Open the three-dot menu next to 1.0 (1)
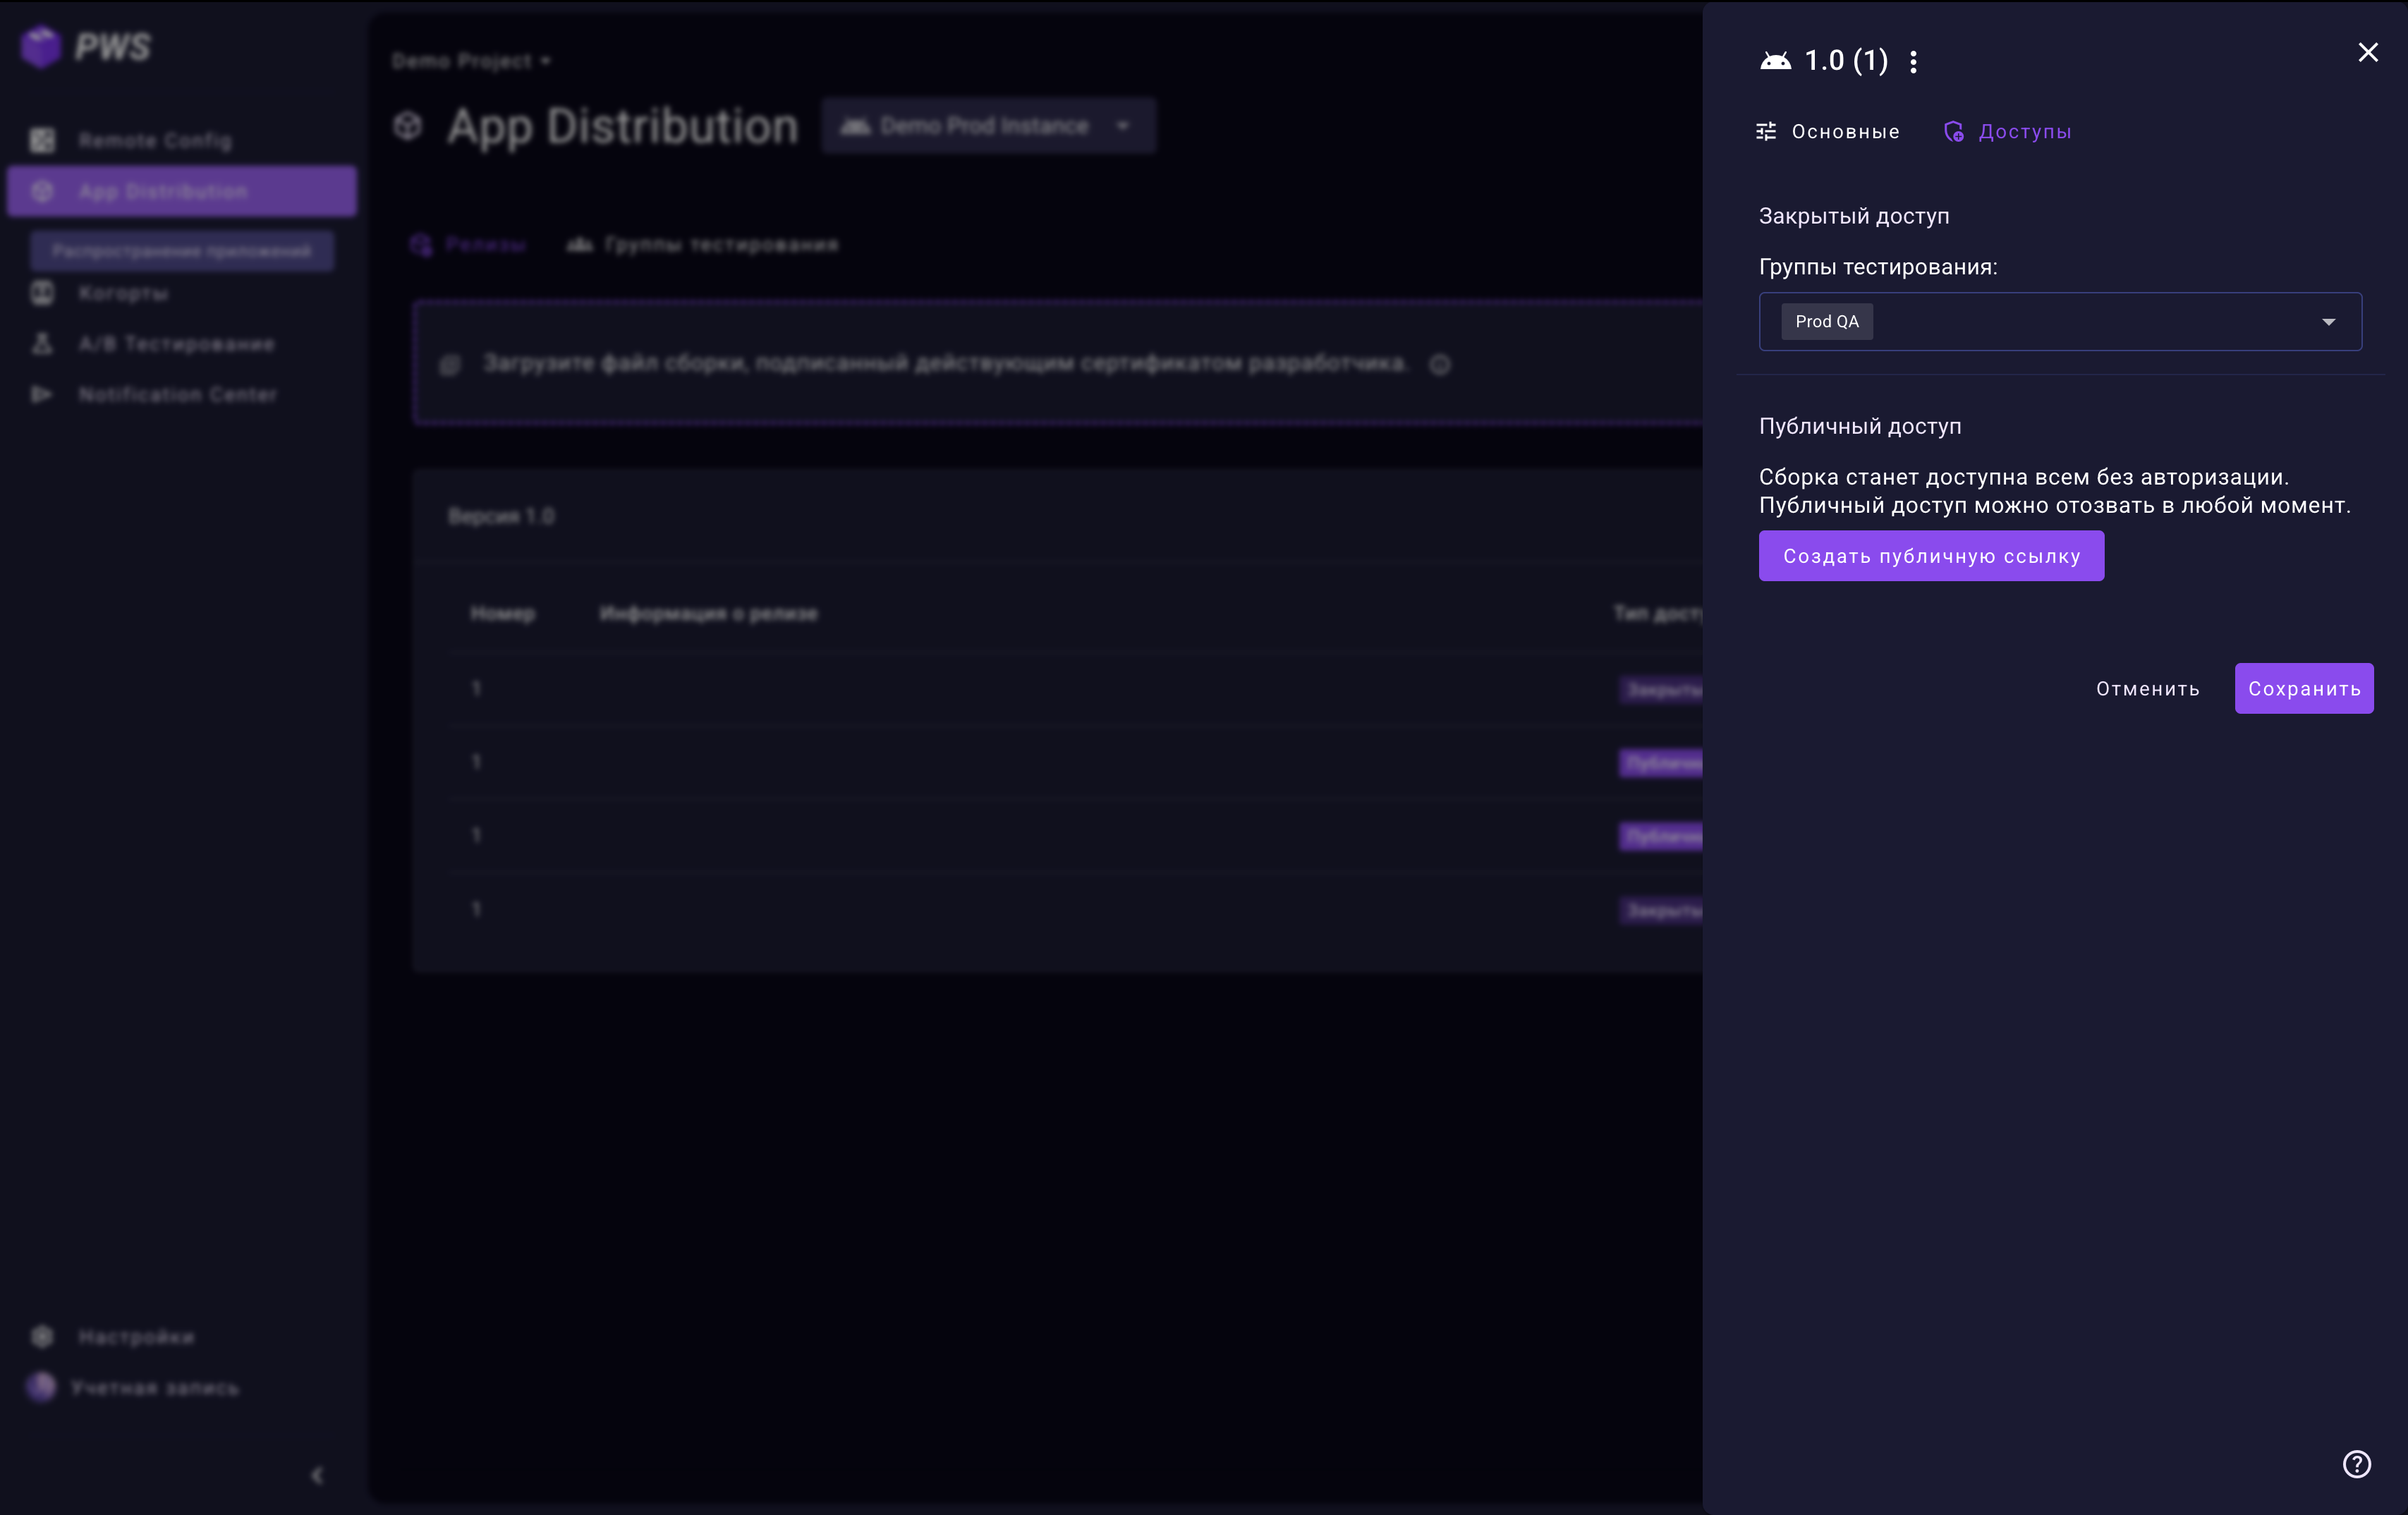Screen dimensions: 2408x1515 [1913, 62]
